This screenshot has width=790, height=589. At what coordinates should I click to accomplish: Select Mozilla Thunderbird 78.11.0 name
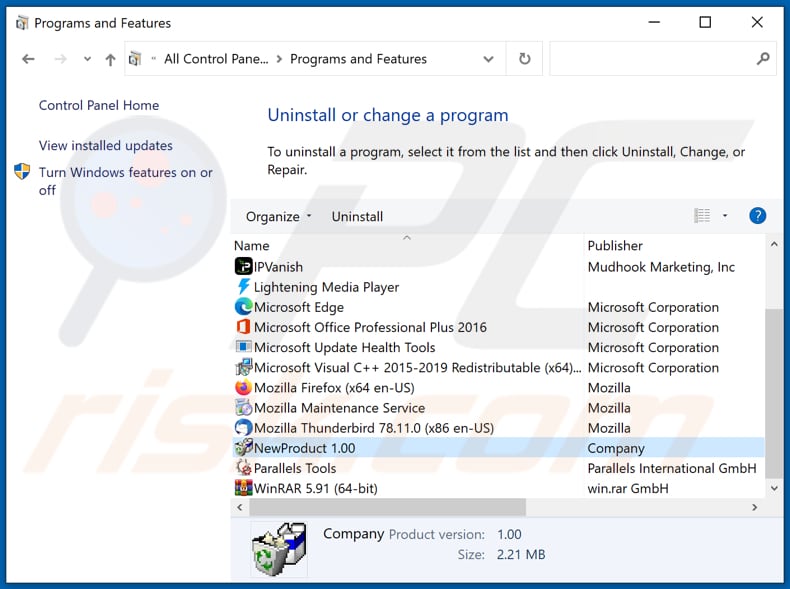(x=374, y=428)
